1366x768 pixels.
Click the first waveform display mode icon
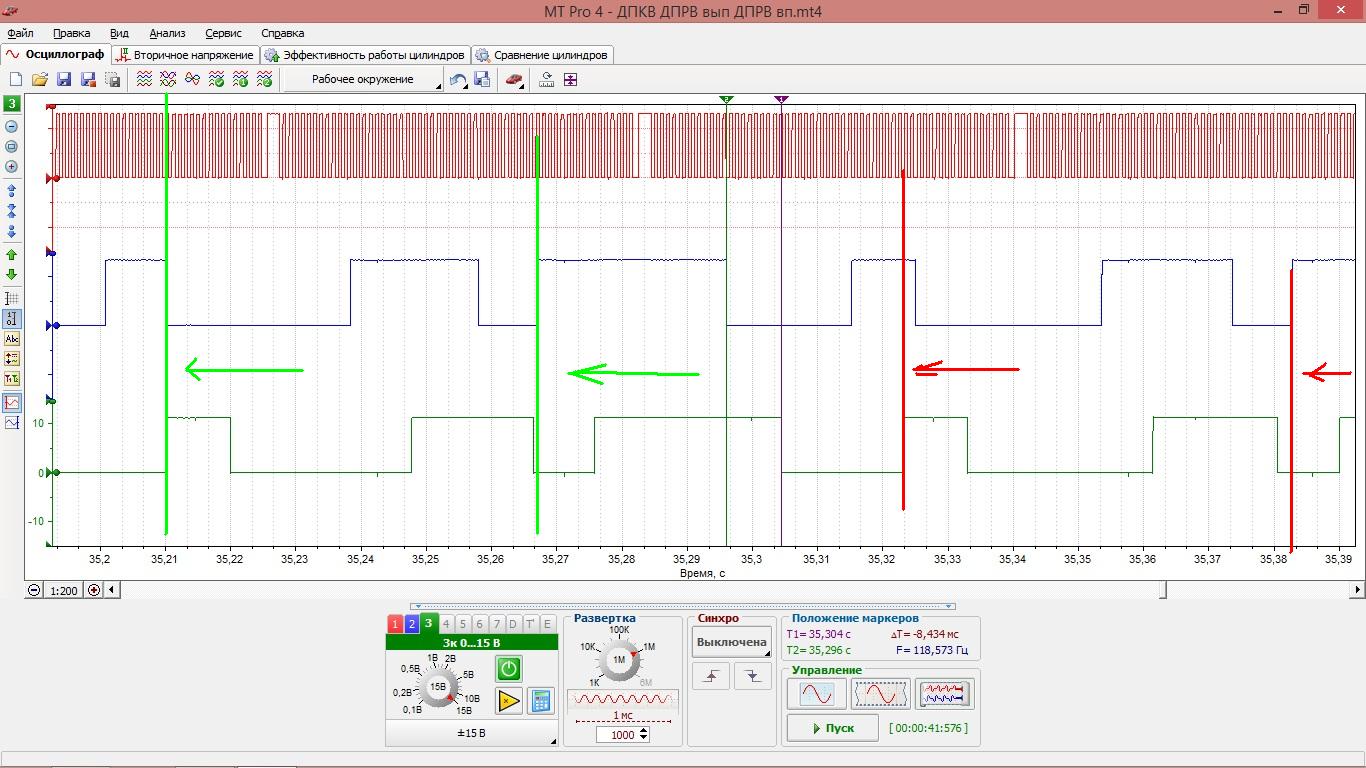tap(144, 80)
